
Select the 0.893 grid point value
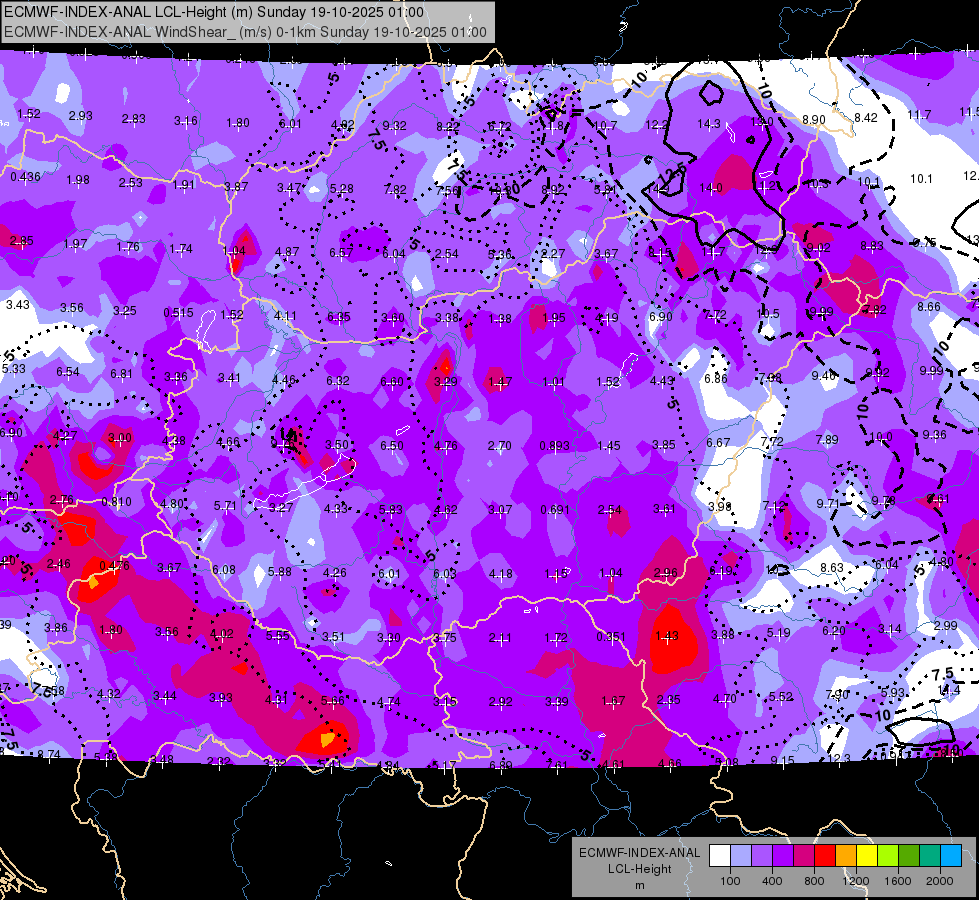pos(554,446)
